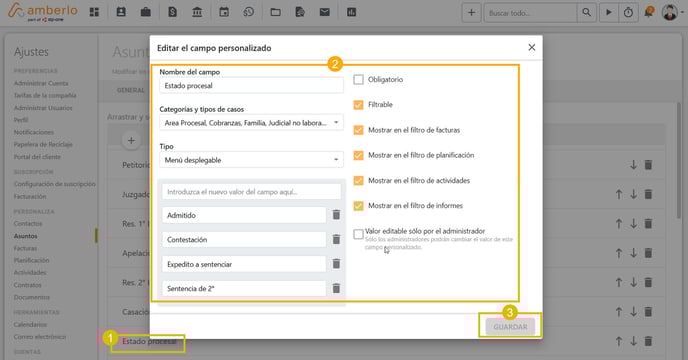Start the timer play button

pos(609,13)
